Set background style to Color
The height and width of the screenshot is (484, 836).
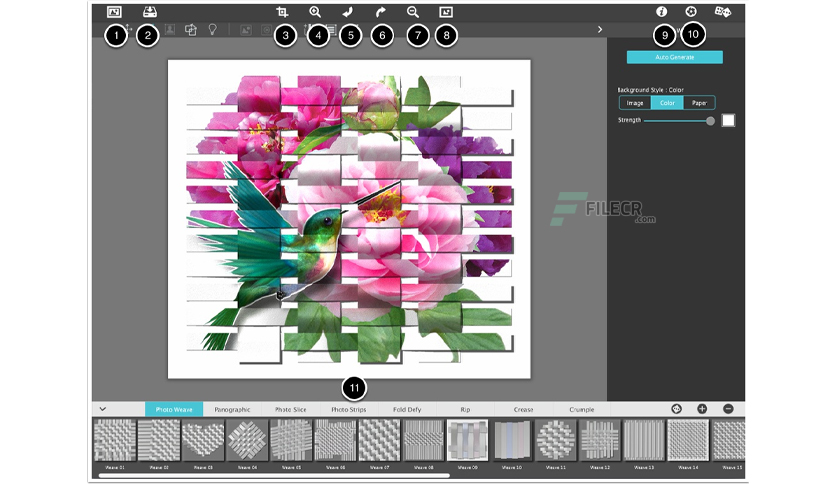pos(667,103)
